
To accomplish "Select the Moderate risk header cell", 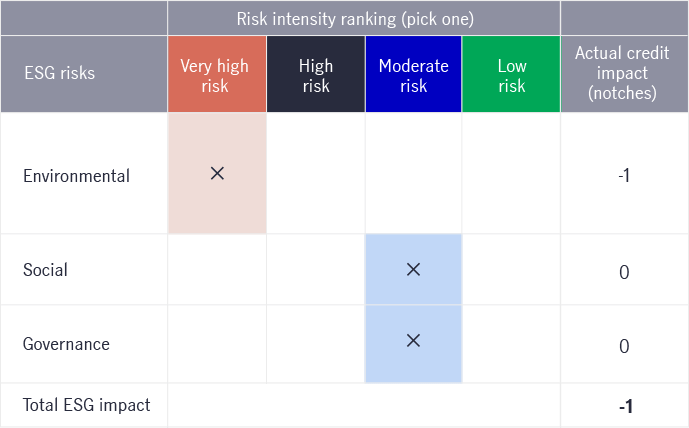I will (x=413, y=74).
